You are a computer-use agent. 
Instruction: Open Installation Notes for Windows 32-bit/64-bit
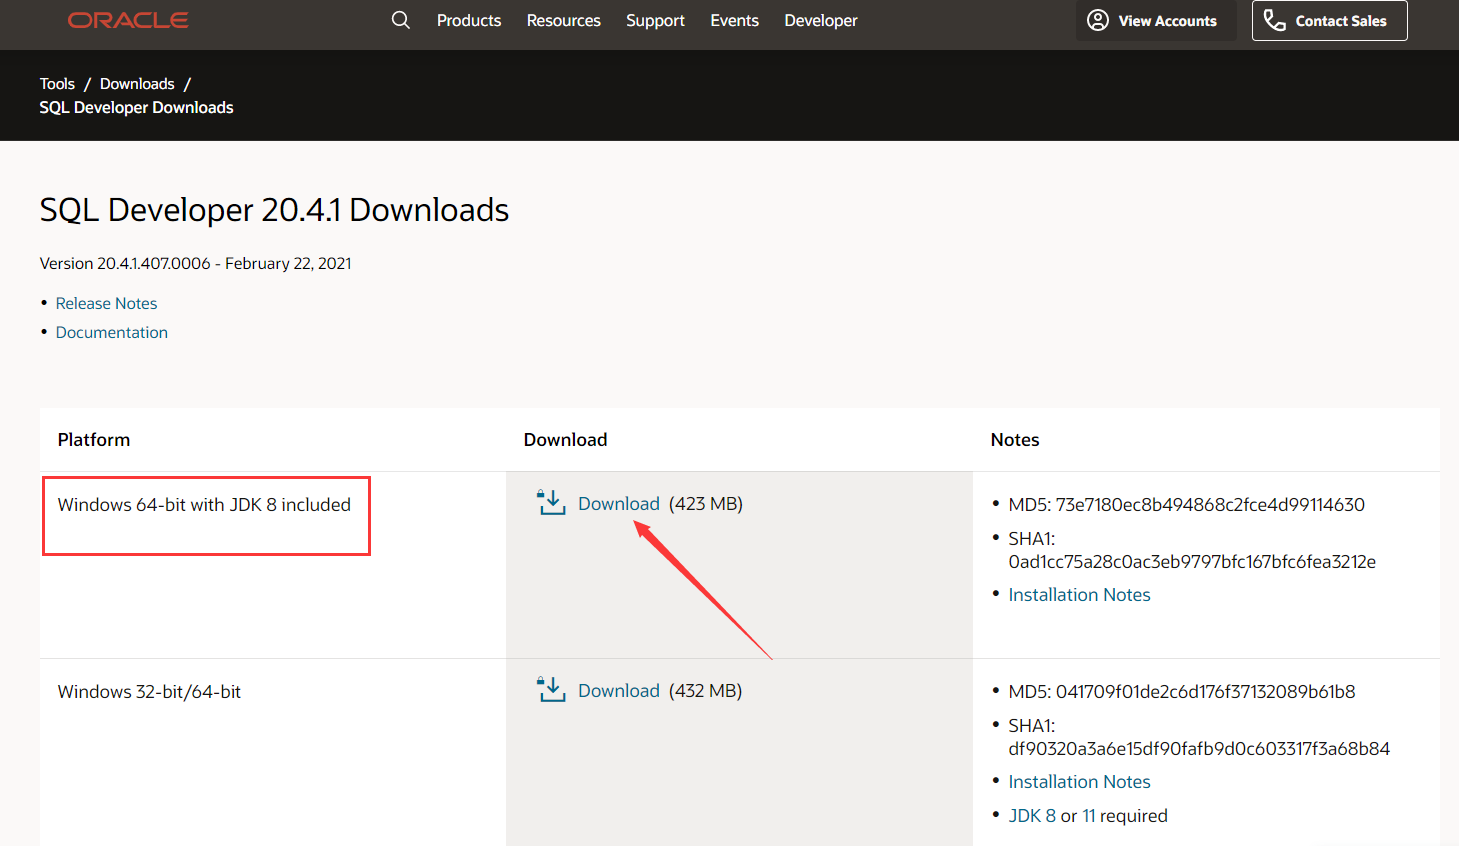click(1079, 782)
